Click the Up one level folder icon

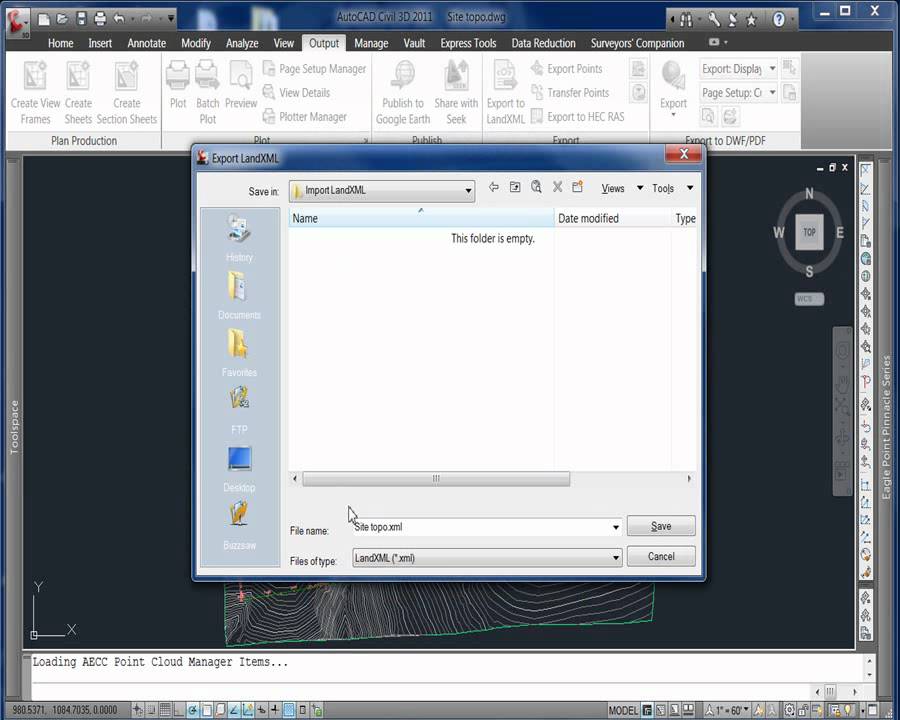pos(515,187)
